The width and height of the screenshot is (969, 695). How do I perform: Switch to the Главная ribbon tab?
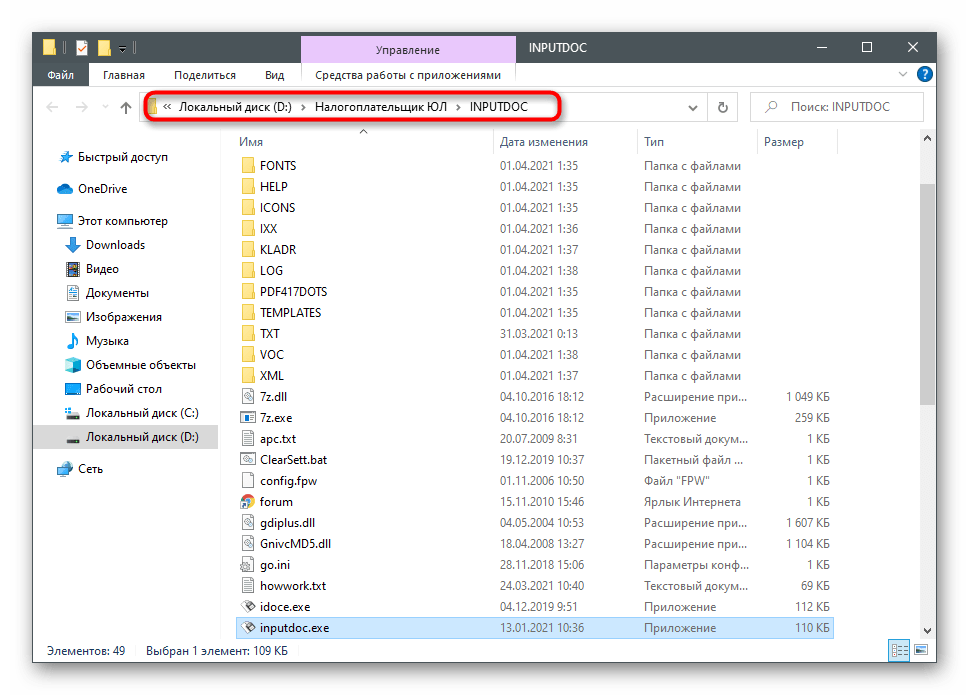[x=124, y=75]
